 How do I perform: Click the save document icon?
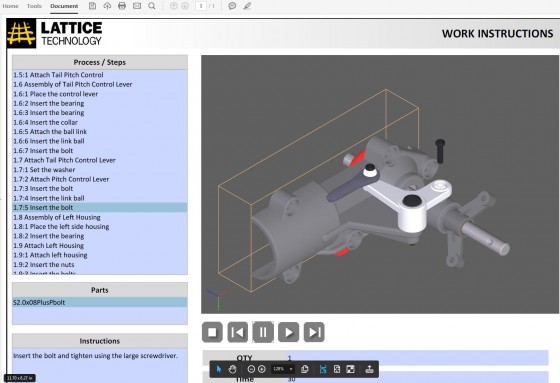pos(92,6)
